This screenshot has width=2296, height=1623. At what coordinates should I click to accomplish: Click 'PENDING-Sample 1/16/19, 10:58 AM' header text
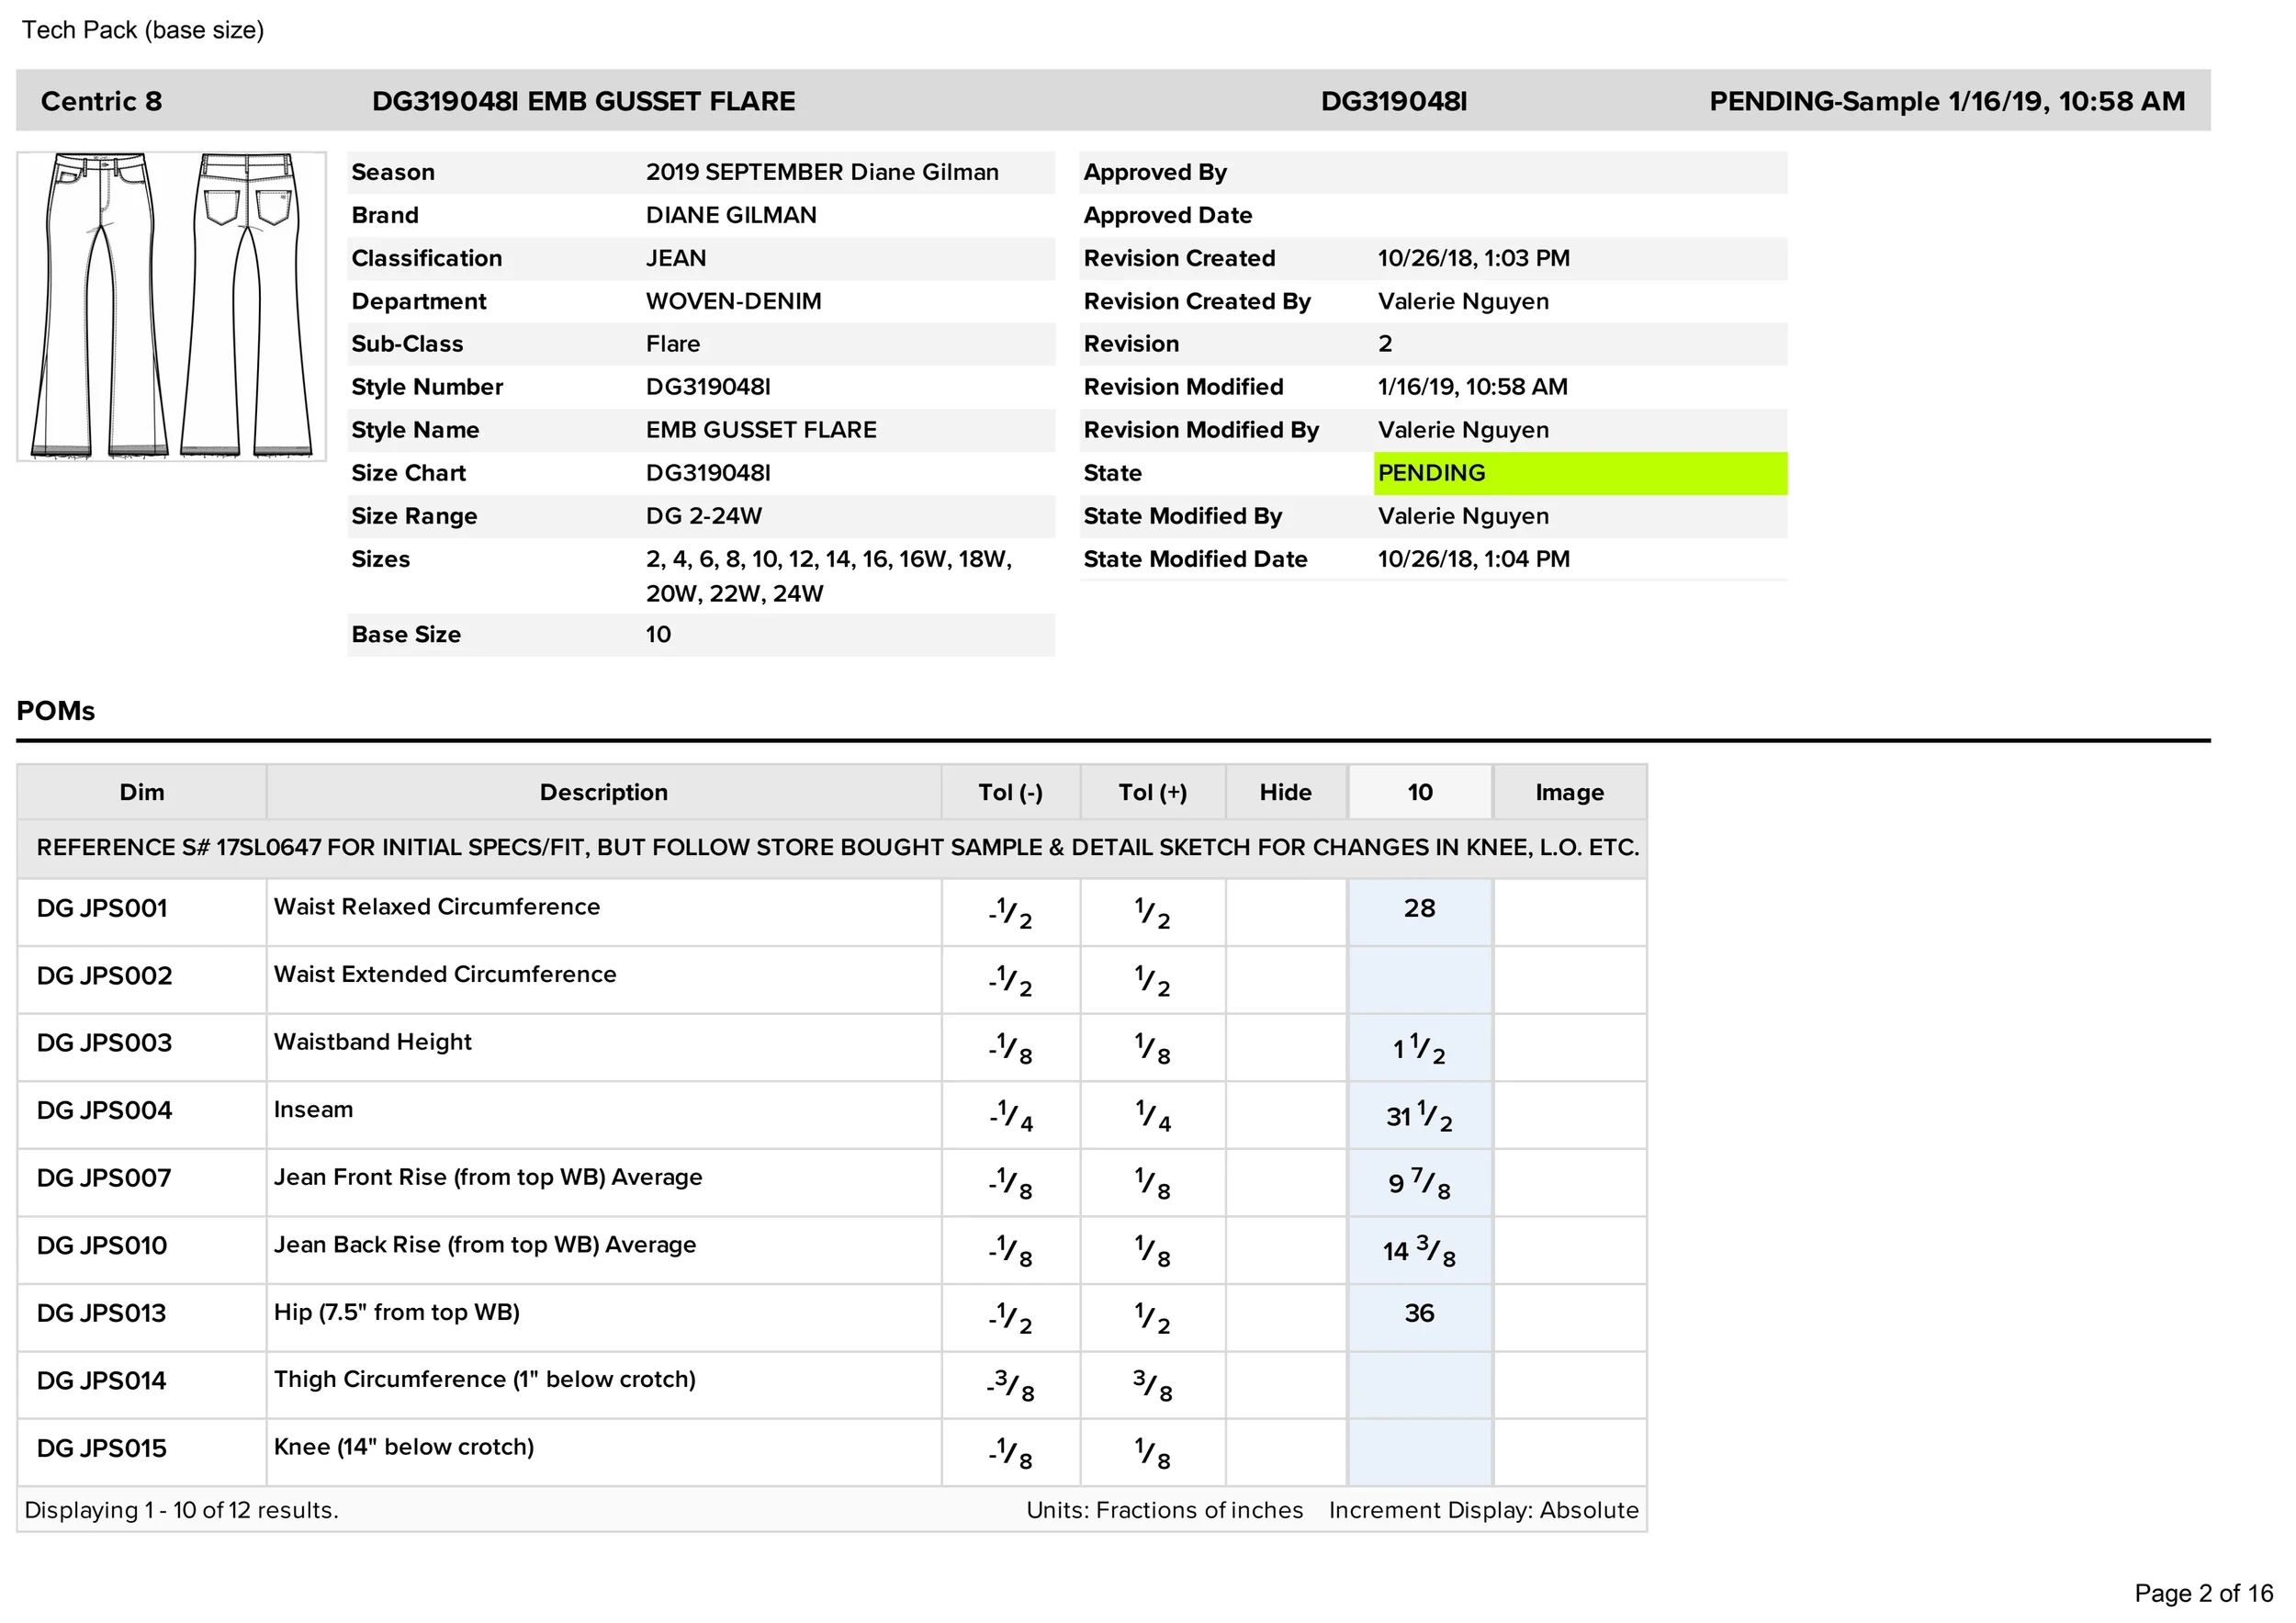tap(1947, 101)
